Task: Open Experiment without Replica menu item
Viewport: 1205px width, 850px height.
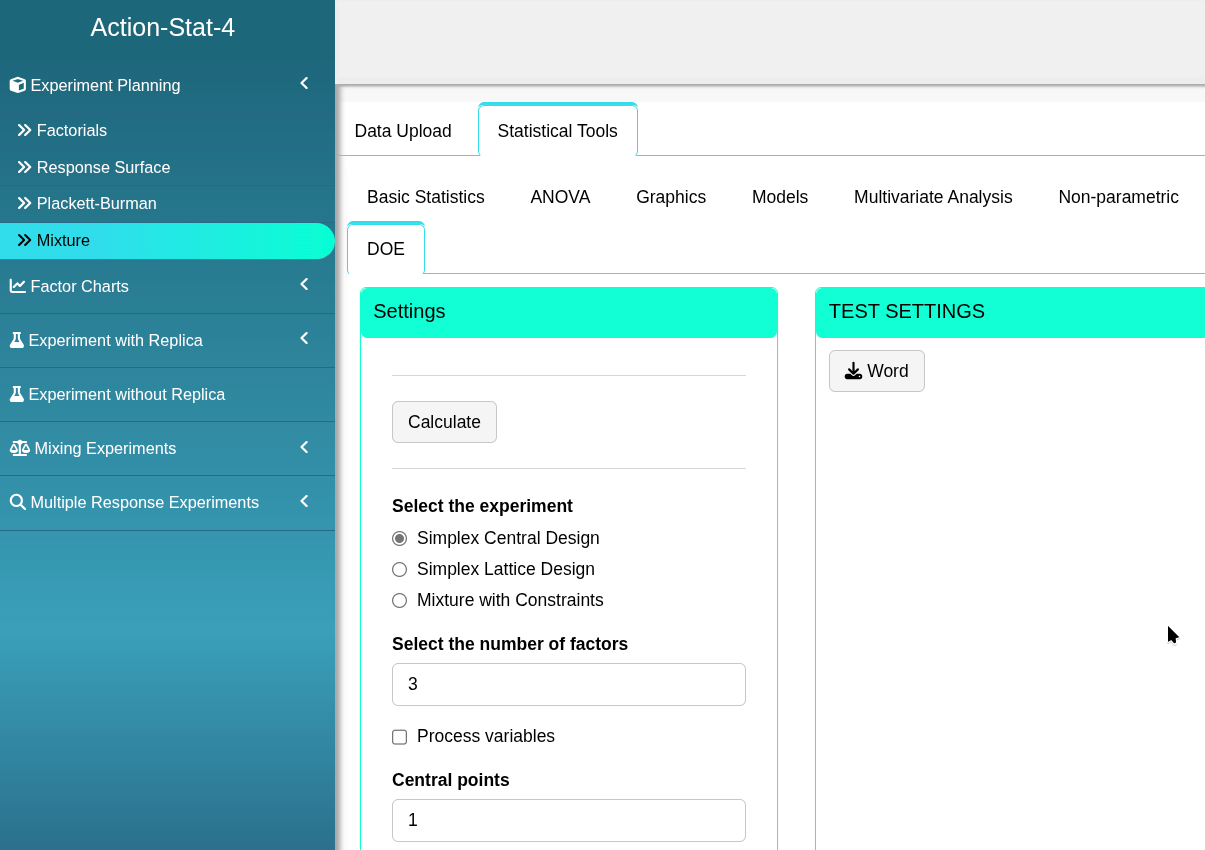Action: coord(167,394)
